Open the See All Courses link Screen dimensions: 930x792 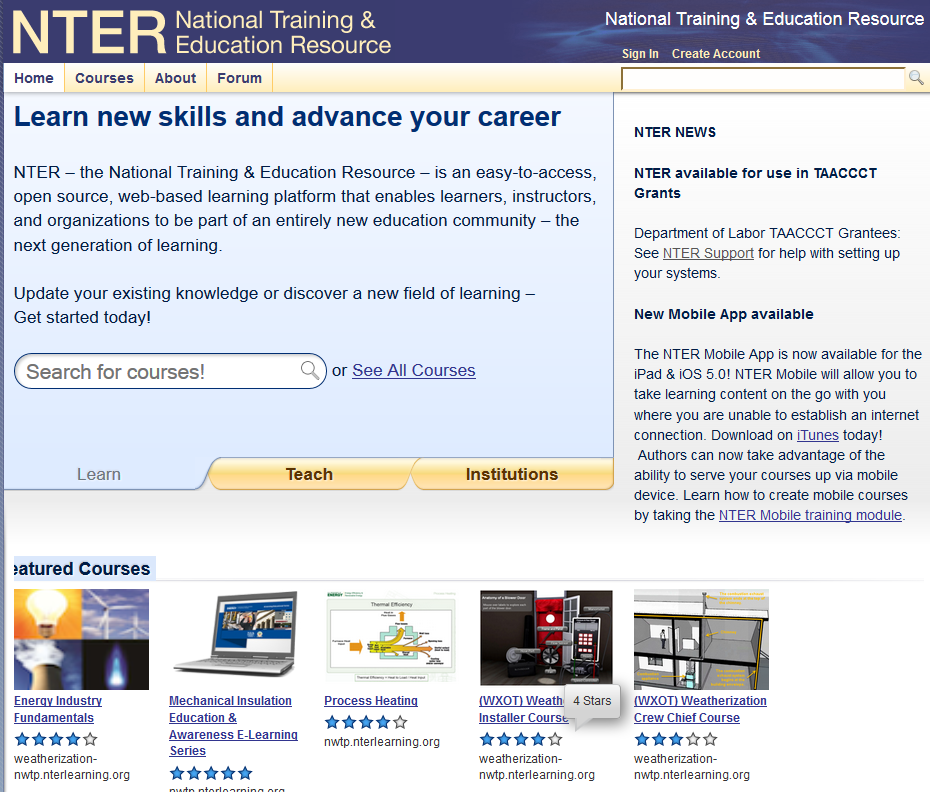coord(413,370)
